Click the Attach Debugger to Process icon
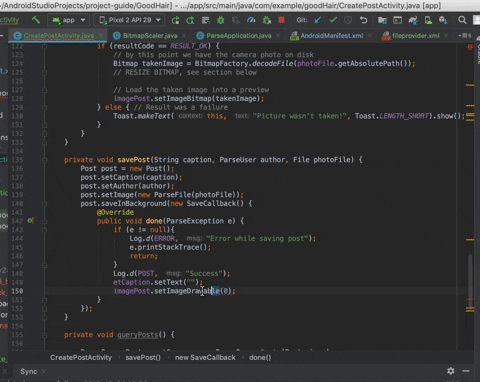 [267, 20]
